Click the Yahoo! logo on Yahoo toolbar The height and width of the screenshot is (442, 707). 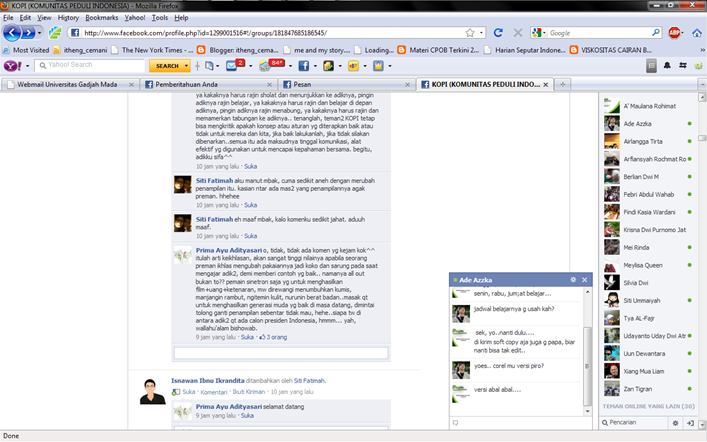[13, 66]
